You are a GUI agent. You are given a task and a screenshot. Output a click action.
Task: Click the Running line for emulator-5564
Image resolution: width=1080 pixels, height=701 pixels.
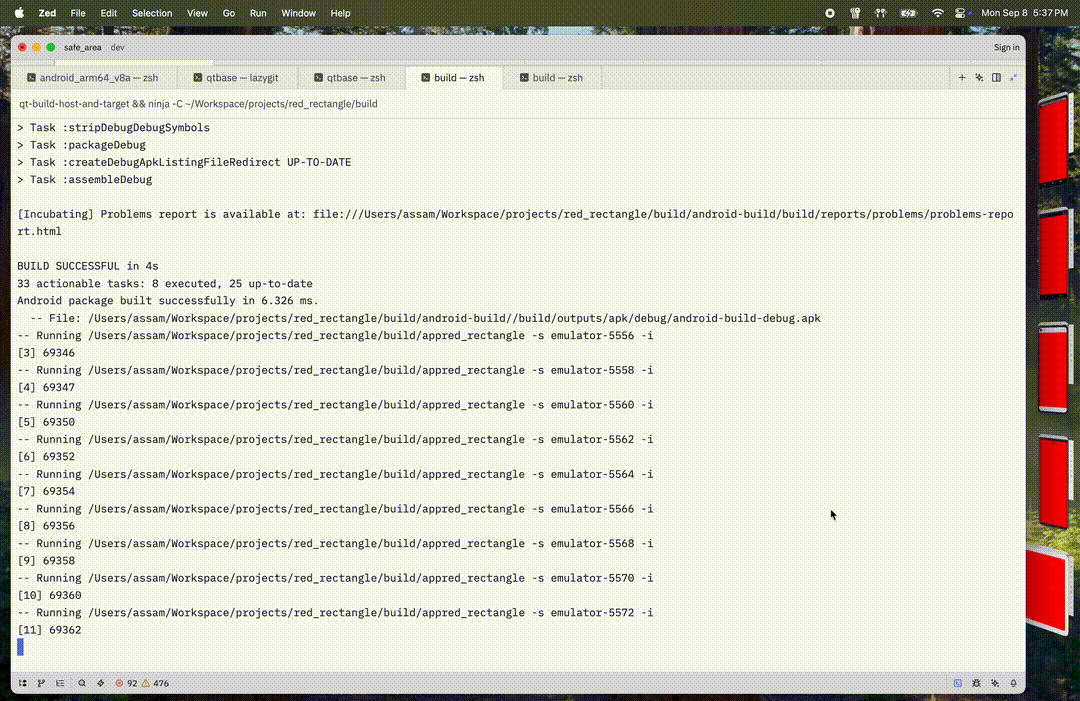click(335, 474)
